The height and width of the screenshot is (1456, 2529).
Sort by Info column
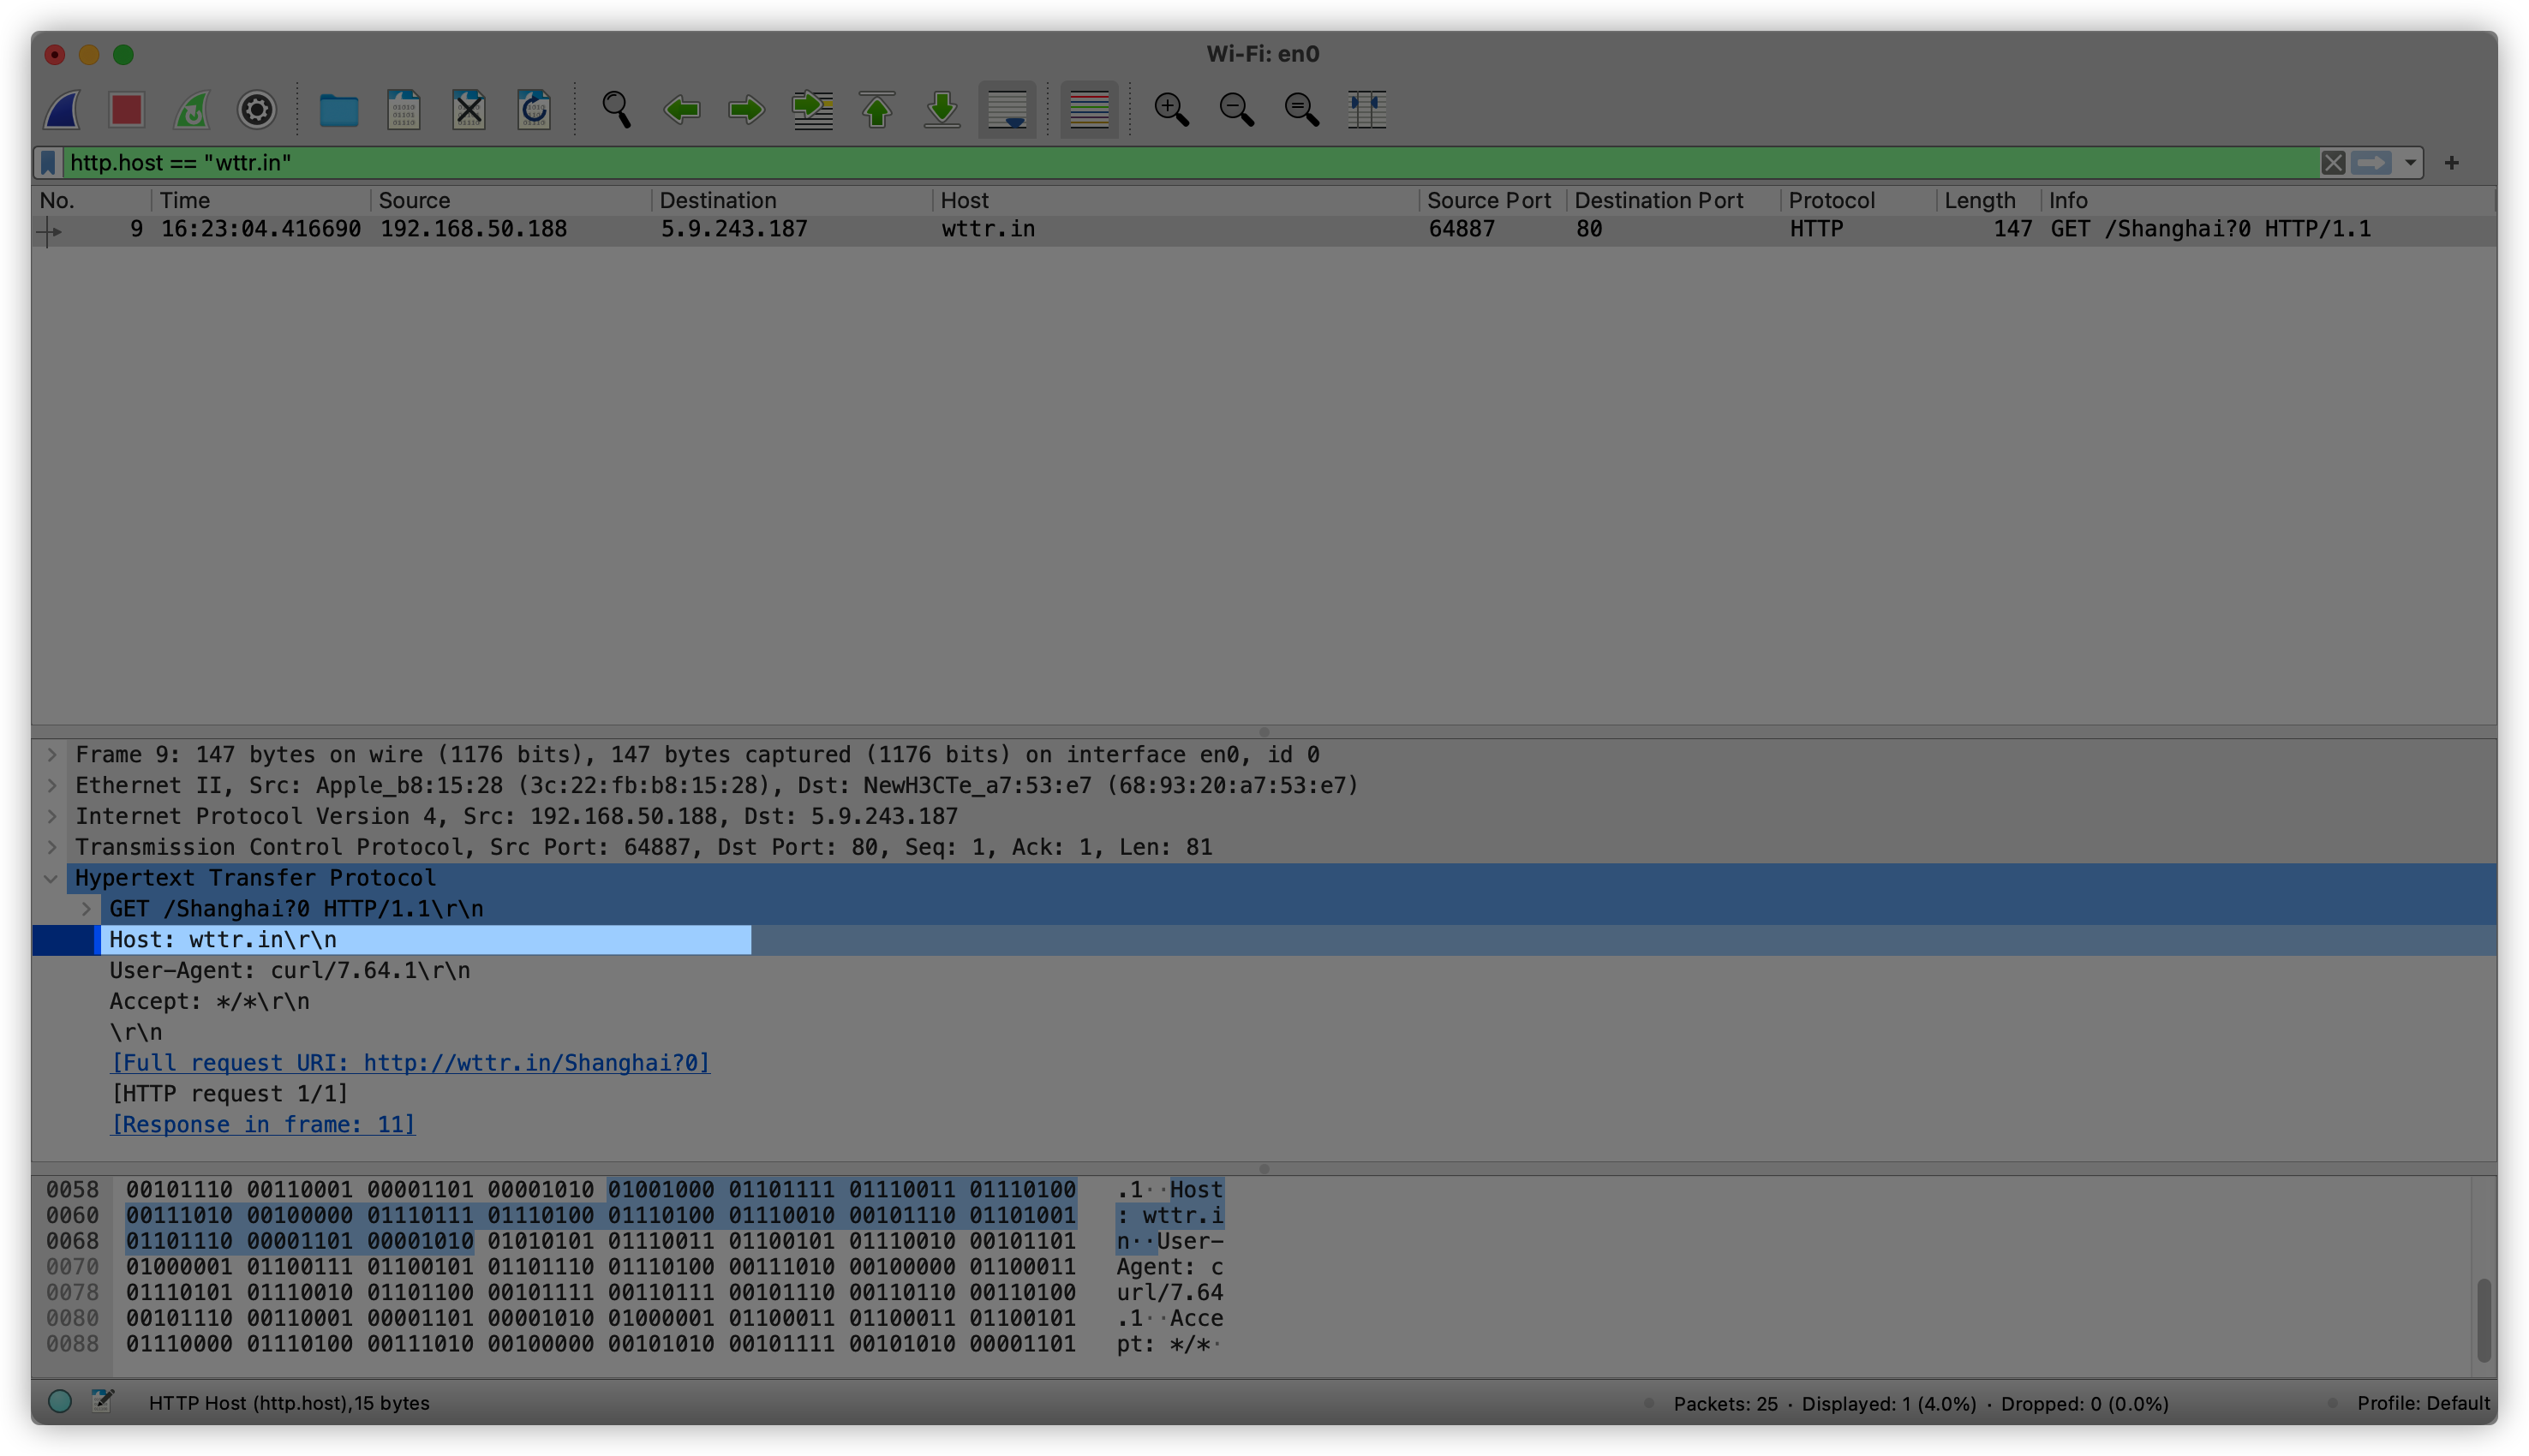pos(2269,200)
